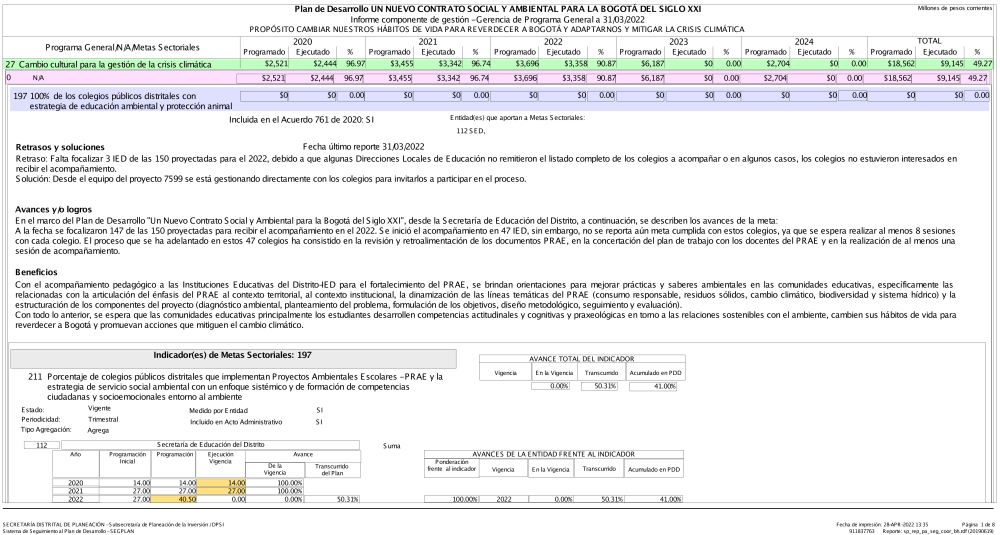Click 'AVANCES DE LA ENTIDAD FRENTE AL INDICADOR' header
The width and height of the screenshot is (1000, 535).
coord(555,453)
